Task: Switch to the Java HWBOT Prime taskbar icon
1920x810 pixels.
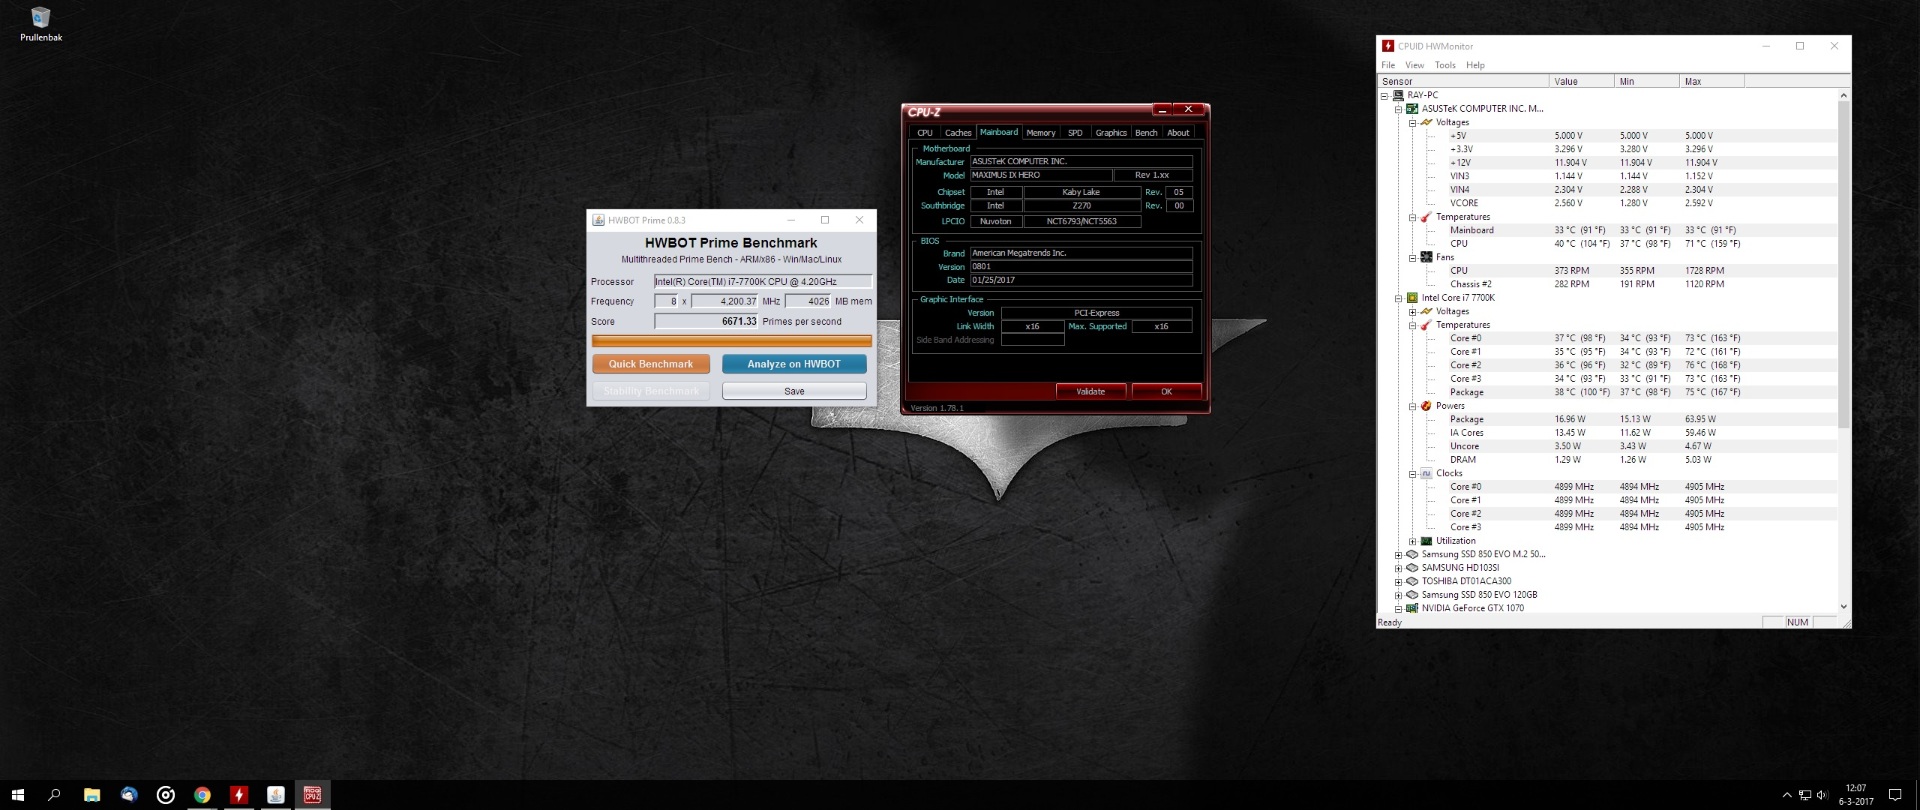Action: 276,795
